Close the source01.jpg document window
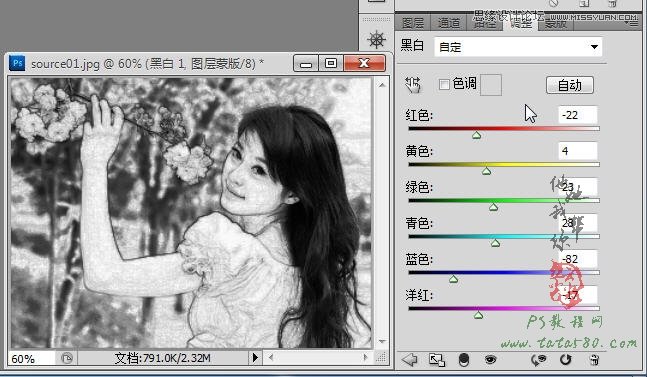Screen dimensions: 647x377 point(364,64)
